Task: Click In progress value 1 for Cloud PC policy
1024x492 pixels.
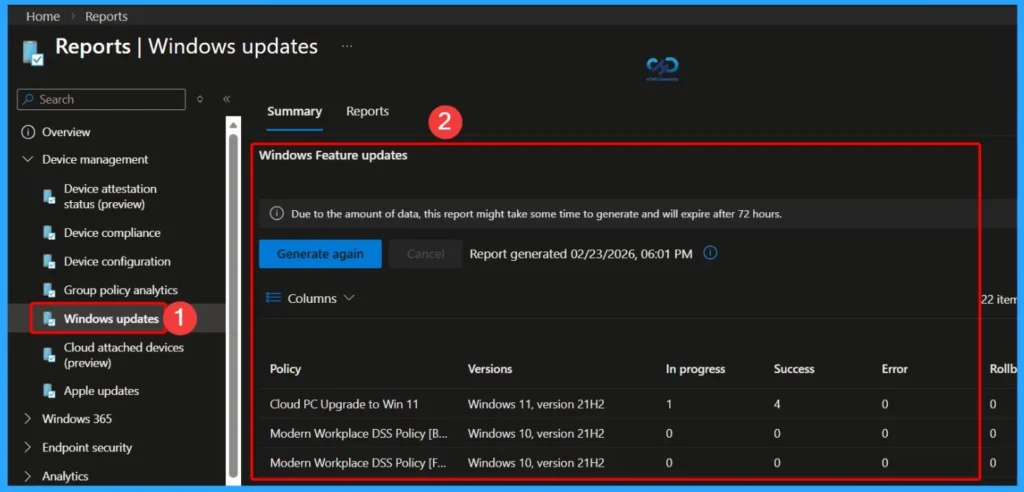Action: tap(669, 404)
